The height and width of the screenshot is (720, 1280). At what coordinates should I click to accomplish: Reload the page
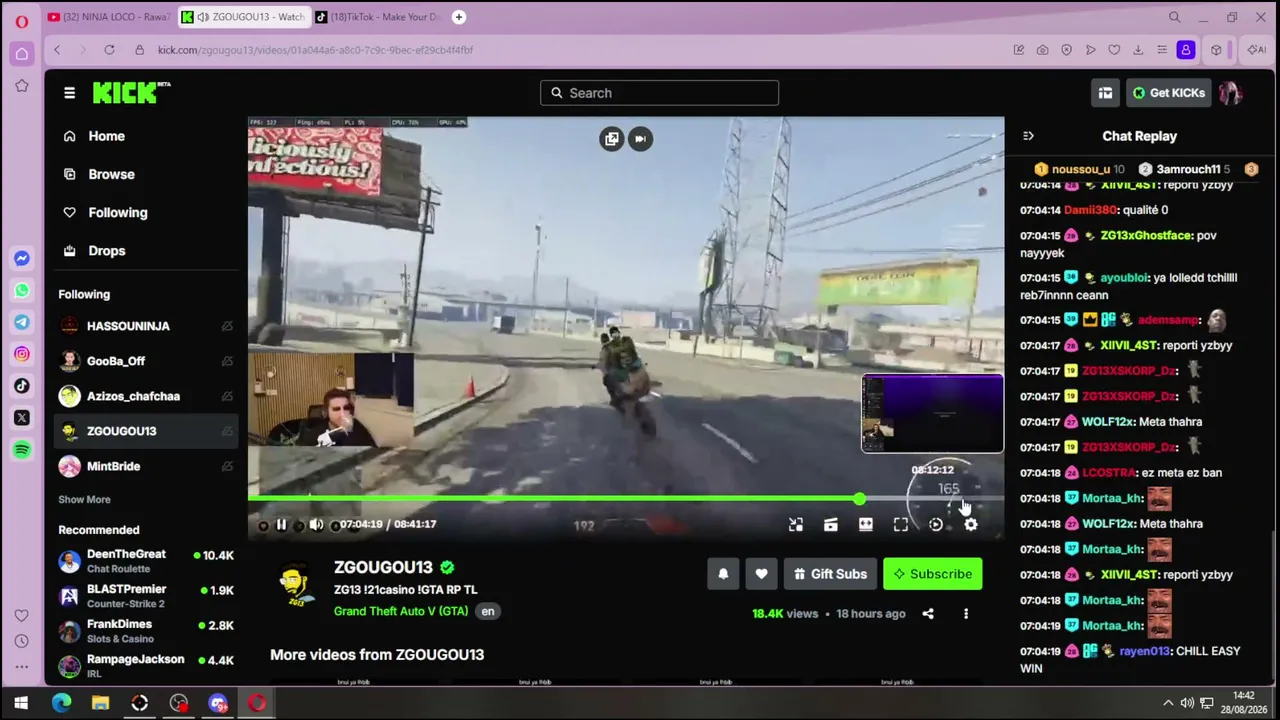coord(109,50)
